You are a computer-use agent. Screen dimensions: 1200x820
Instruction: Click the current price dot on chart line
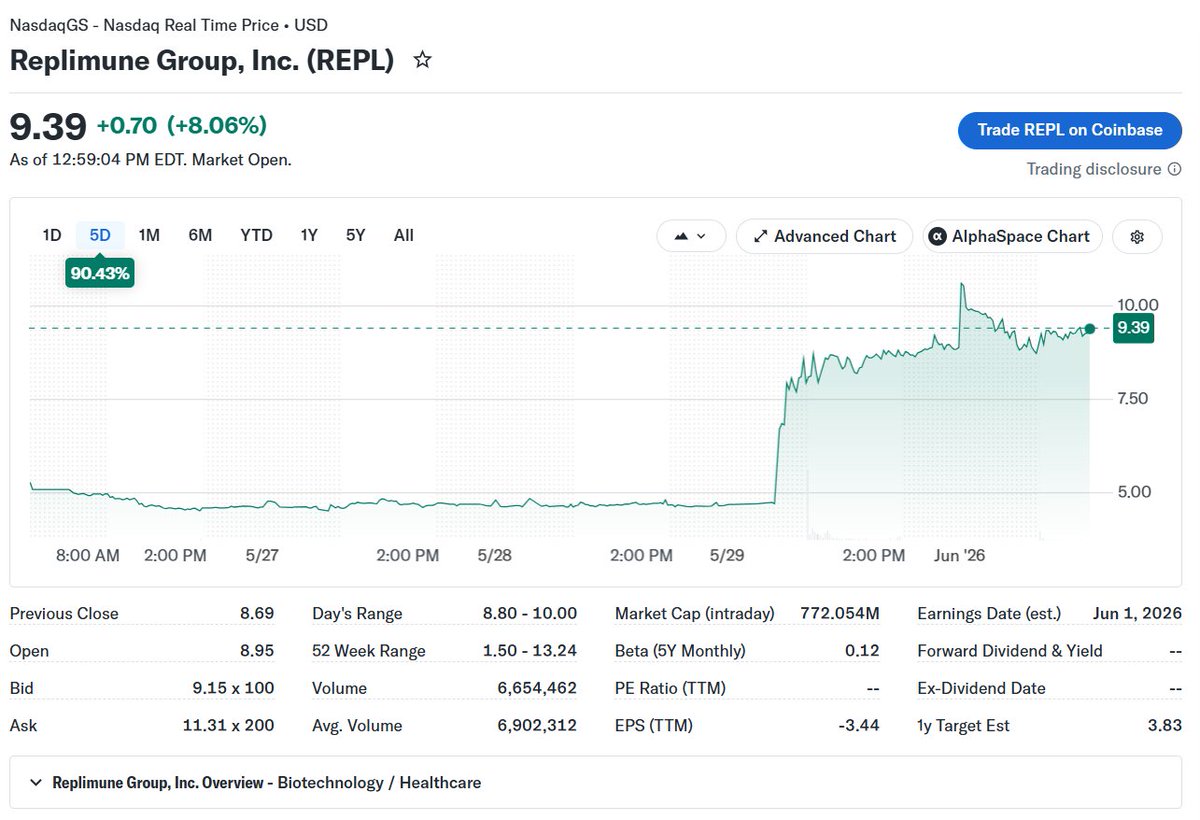[1090, 328]
